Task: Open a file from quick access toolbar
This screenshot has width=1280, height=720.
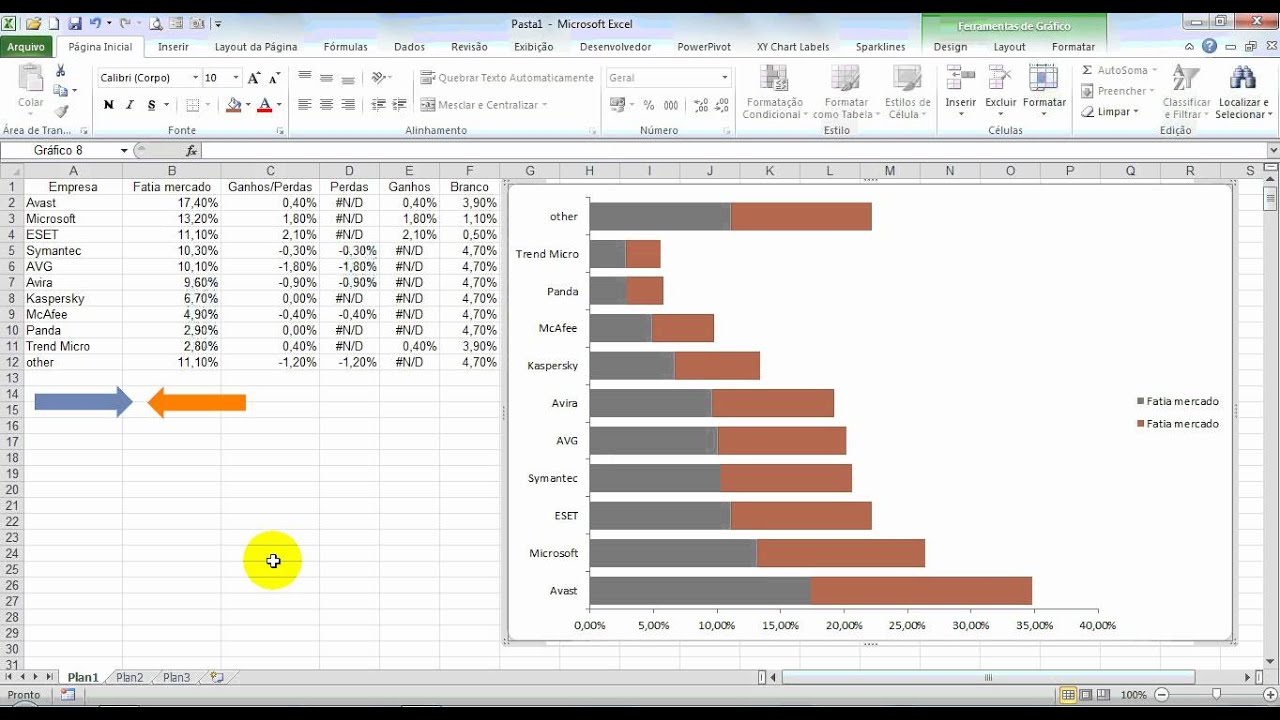Action: pos(33,23)
